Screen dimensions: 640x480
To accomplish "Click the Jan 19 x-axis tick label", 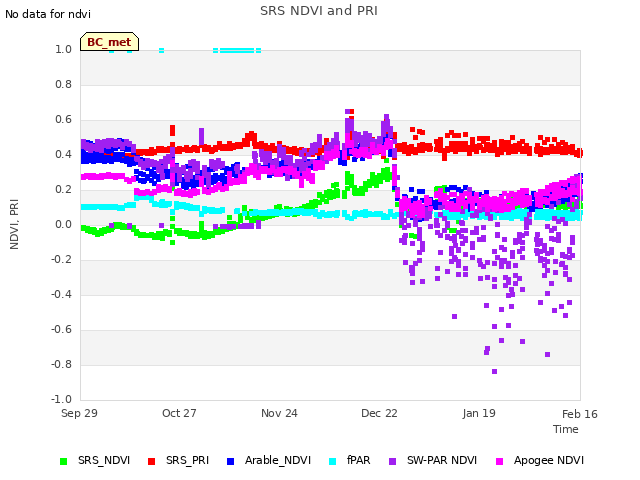I will click(479, 413).
